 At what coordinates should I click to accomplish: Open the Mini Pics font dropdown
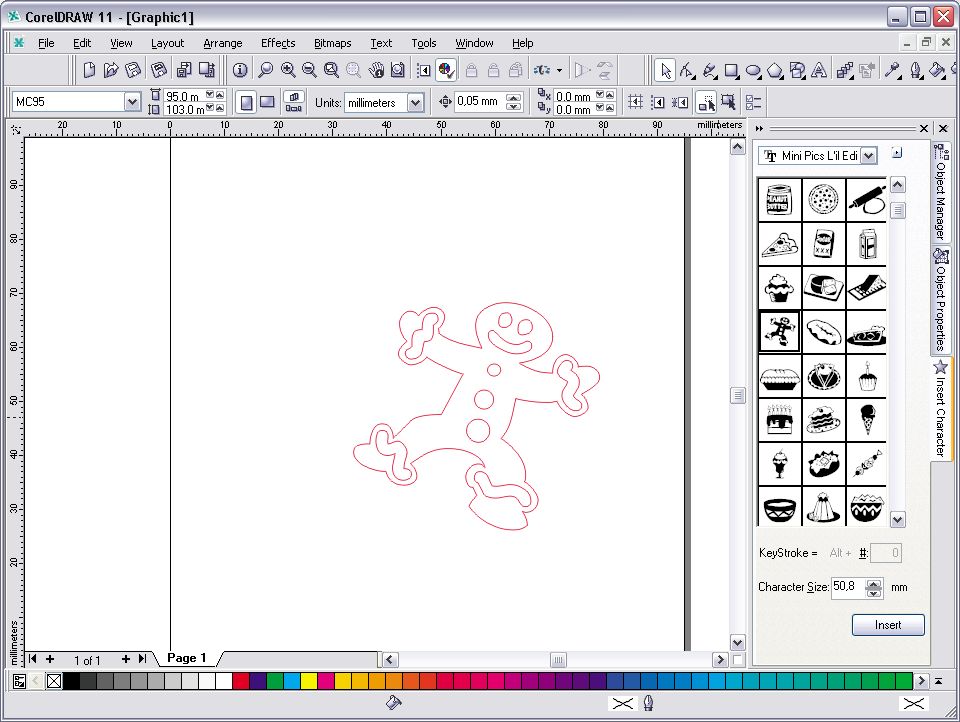869,156
